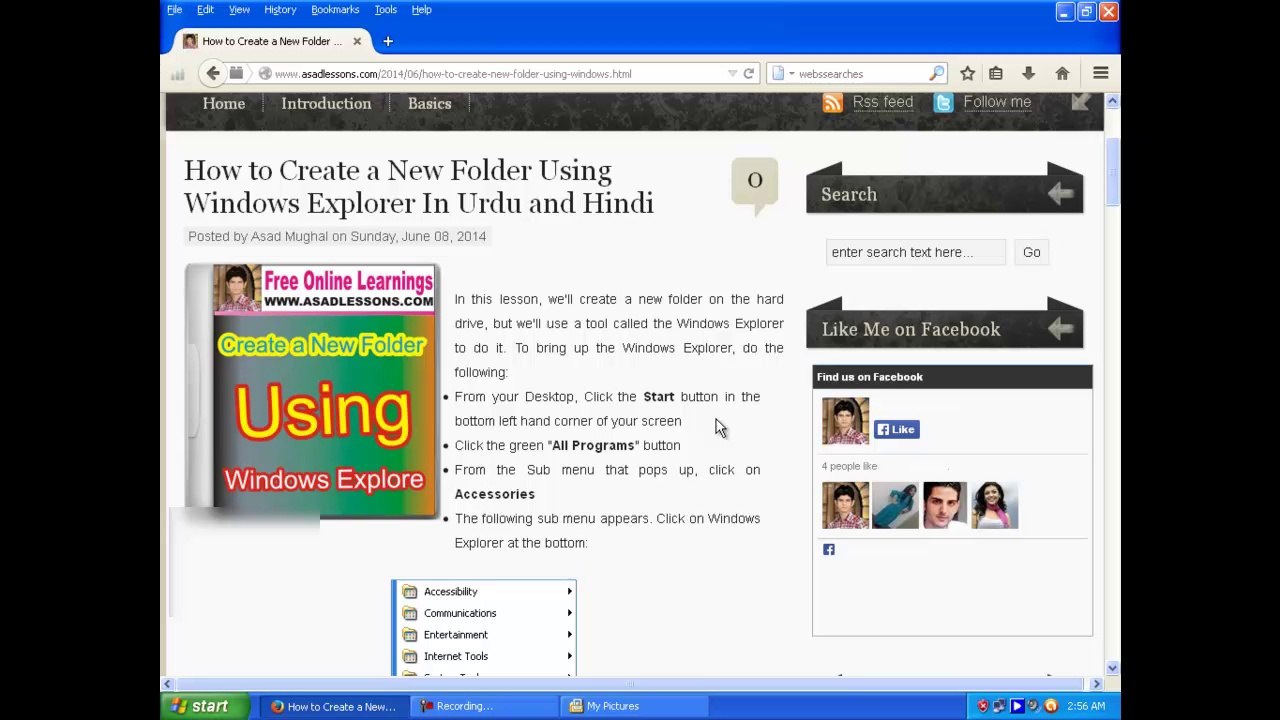Click the Create a New Folder thumbnail
The width and height of the screenshot is (1280, 720).
[x=312, y=391]
